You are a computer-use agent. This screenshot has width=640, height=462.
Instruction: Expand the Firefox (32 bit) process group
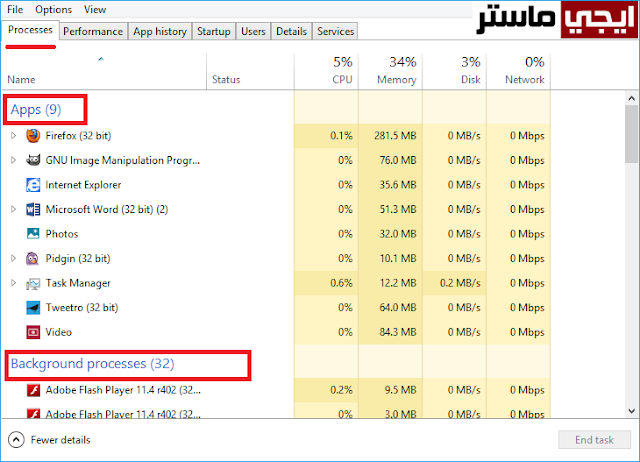point(13,135)
